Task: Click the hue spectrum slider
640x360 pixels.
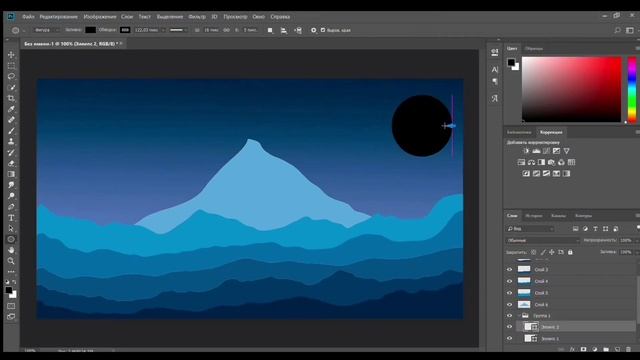Action: coord(632,89)
